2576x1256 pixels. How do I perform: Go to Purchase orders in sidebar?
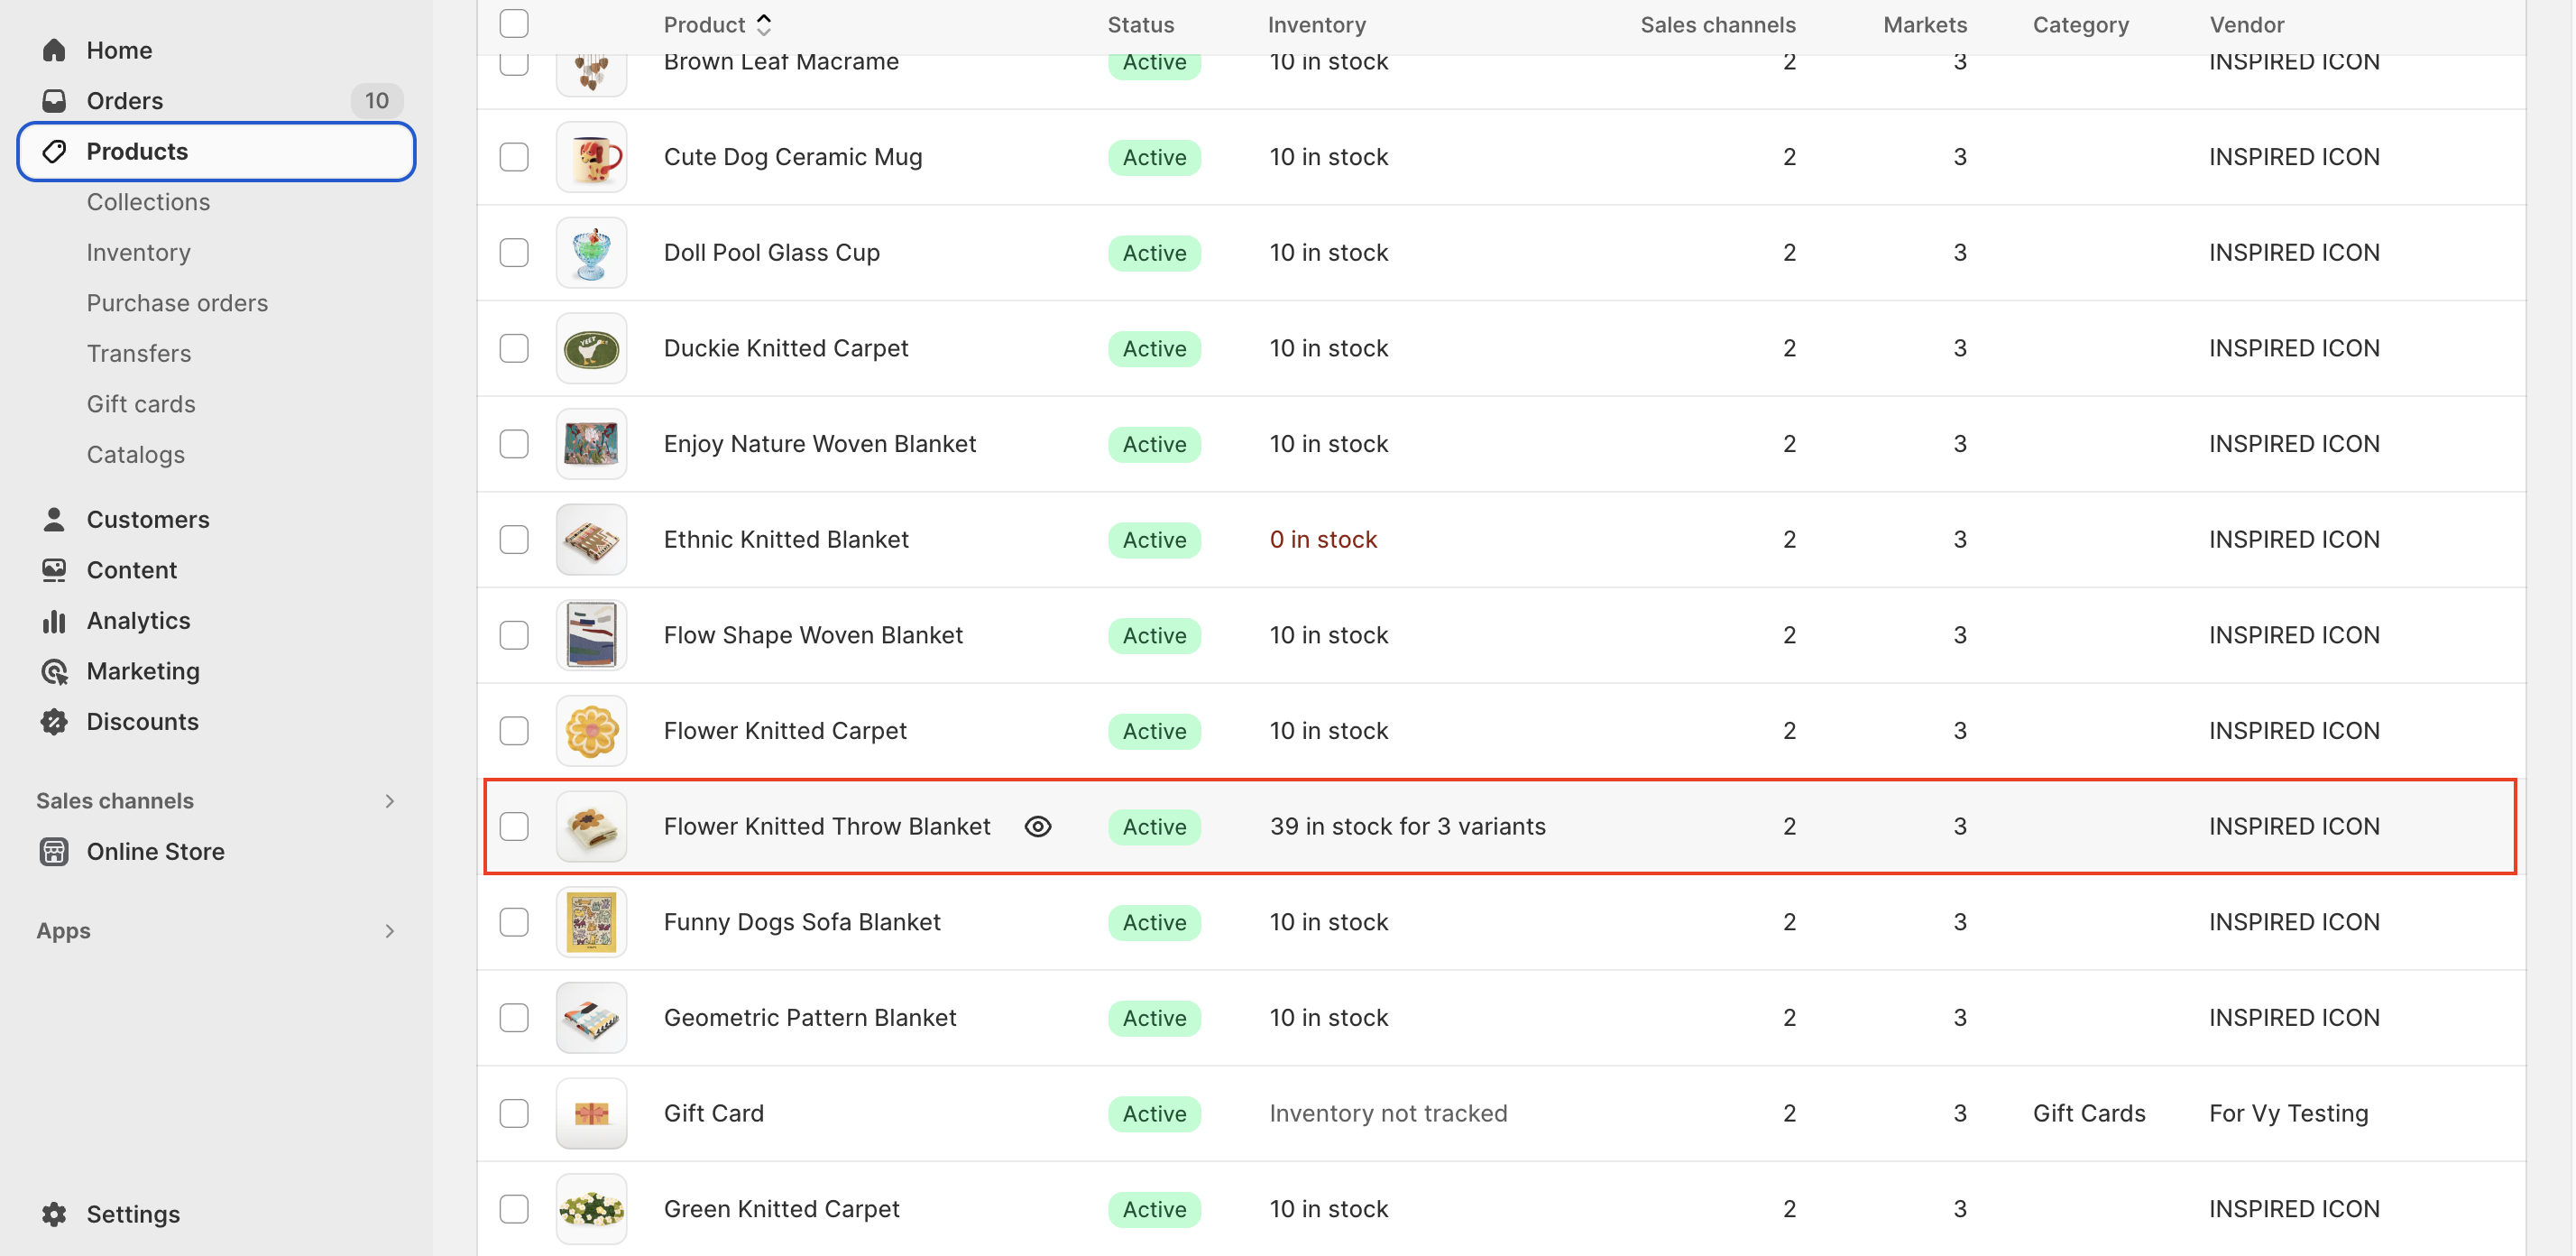click(x=177, y=303)
